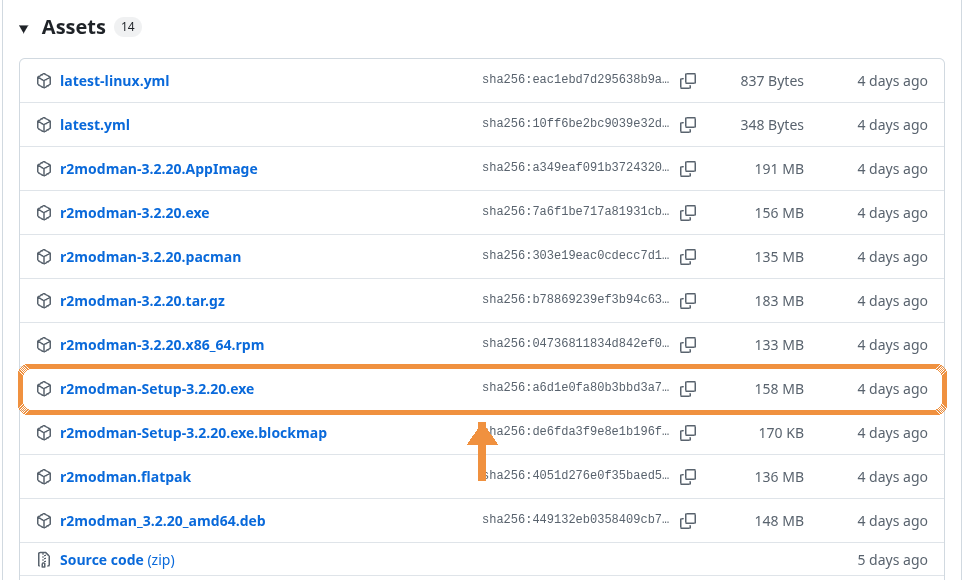Image resolution: width=970 pixels, height=580 pixels.
Task: Click the Assets heading
Action: pos(74,27)
